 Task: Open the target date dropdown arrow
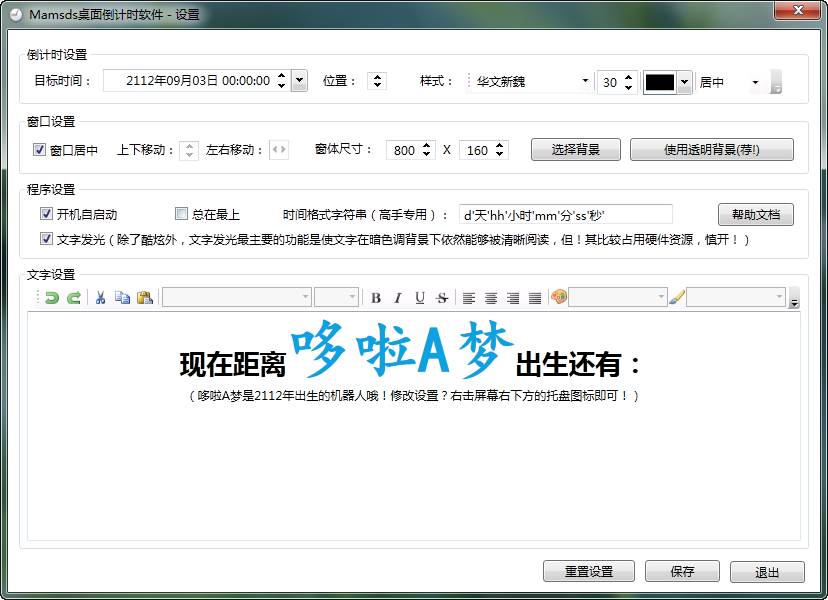(x=298, y=80)
